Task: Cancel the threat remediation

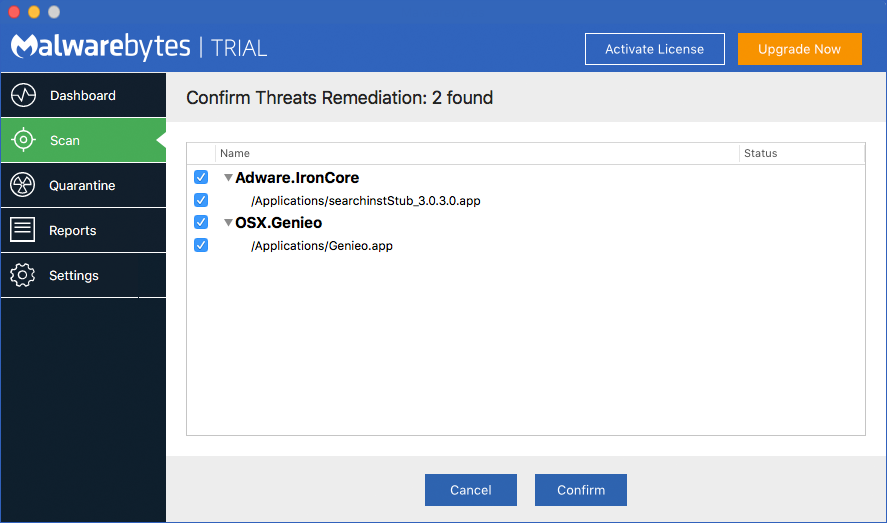Action: point(471,490)
